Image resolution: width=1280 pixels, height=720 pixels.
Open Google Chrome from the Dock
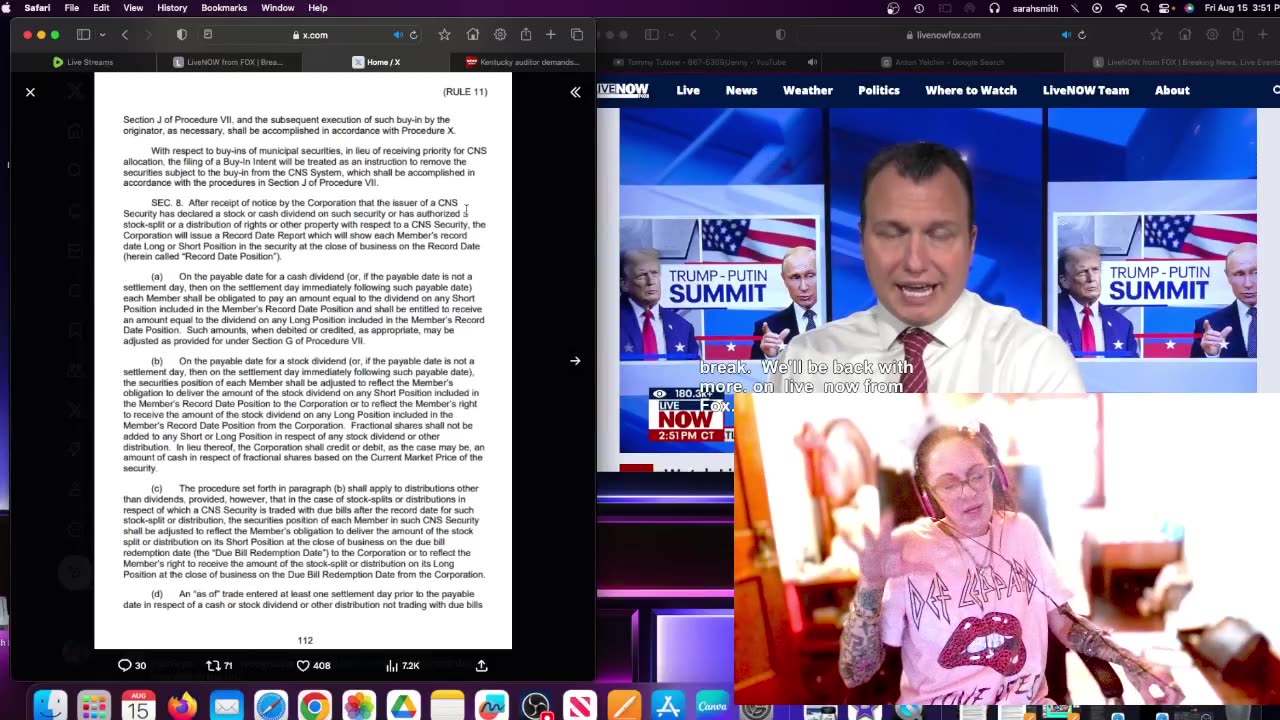point(314,706)
